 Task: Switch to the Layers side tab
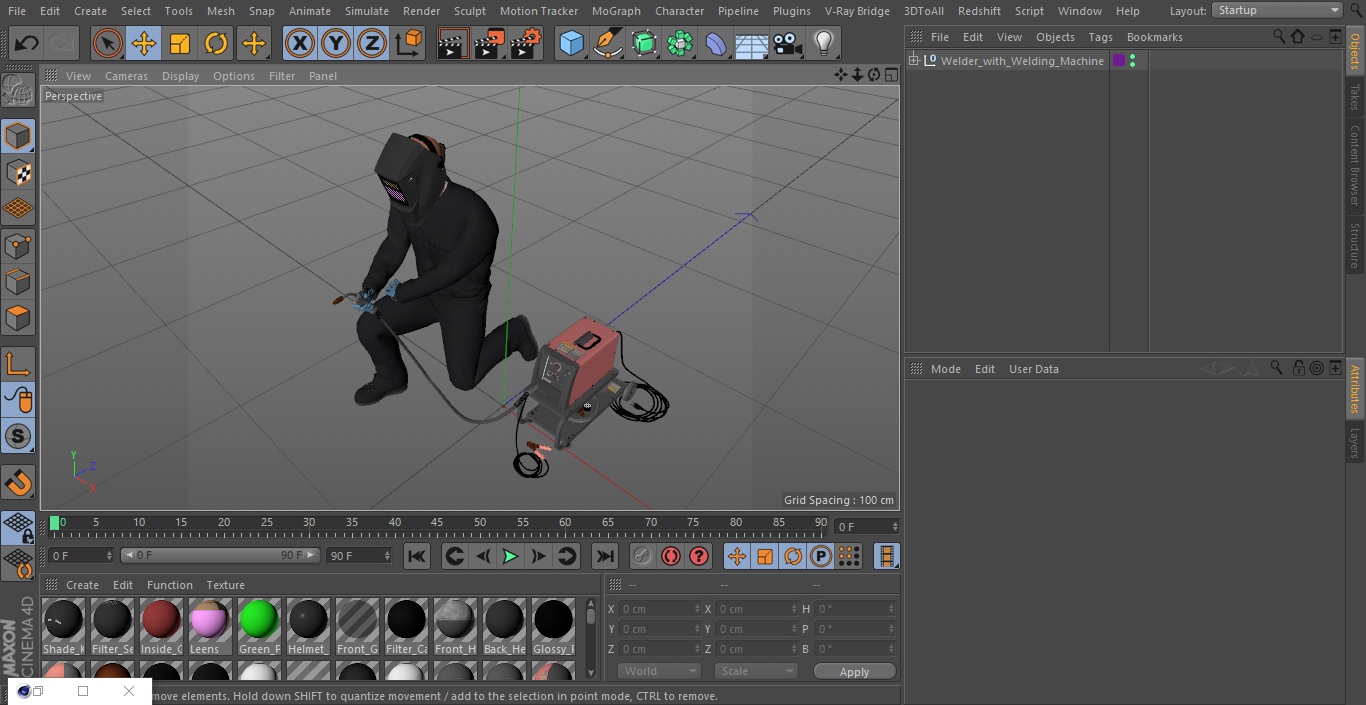tap(1355, 443)
